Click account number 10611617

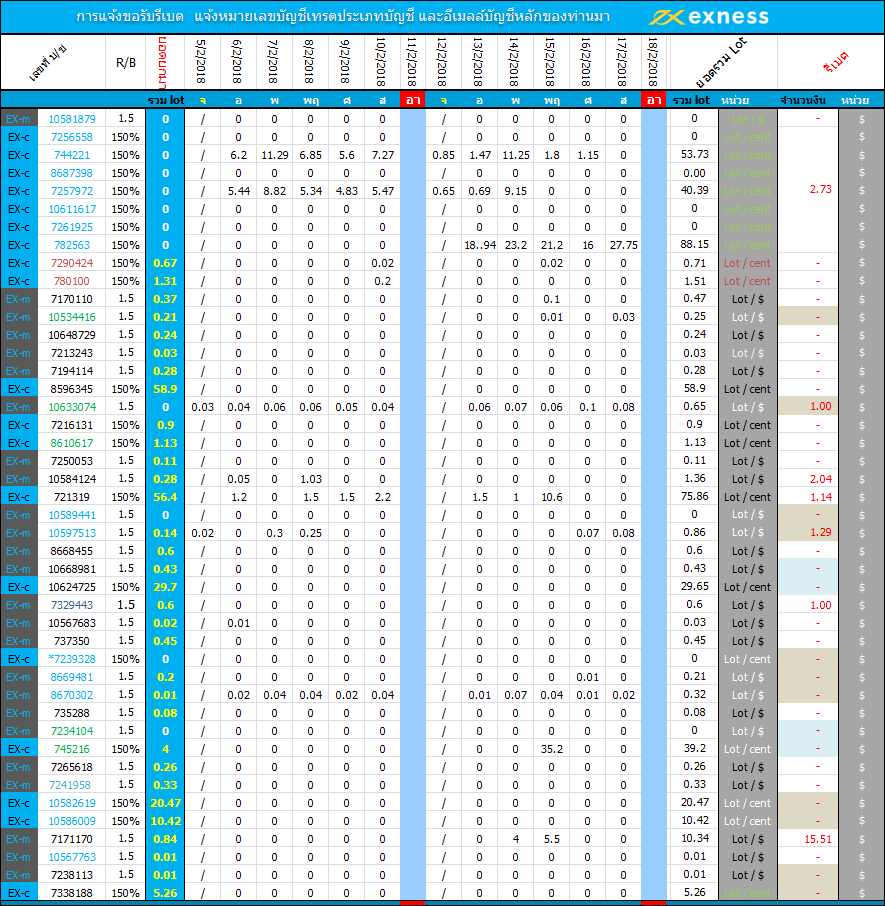pyautogui.click(x=72, y=209)
